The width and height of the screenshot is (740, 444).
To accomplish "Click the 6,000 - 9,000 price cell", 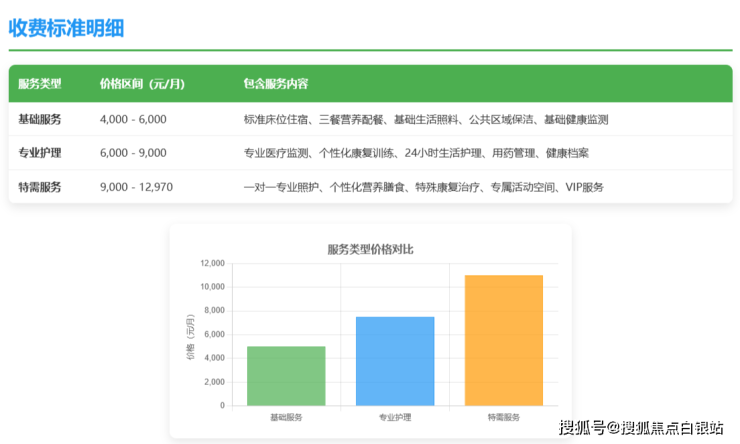I will coord(133,153).
